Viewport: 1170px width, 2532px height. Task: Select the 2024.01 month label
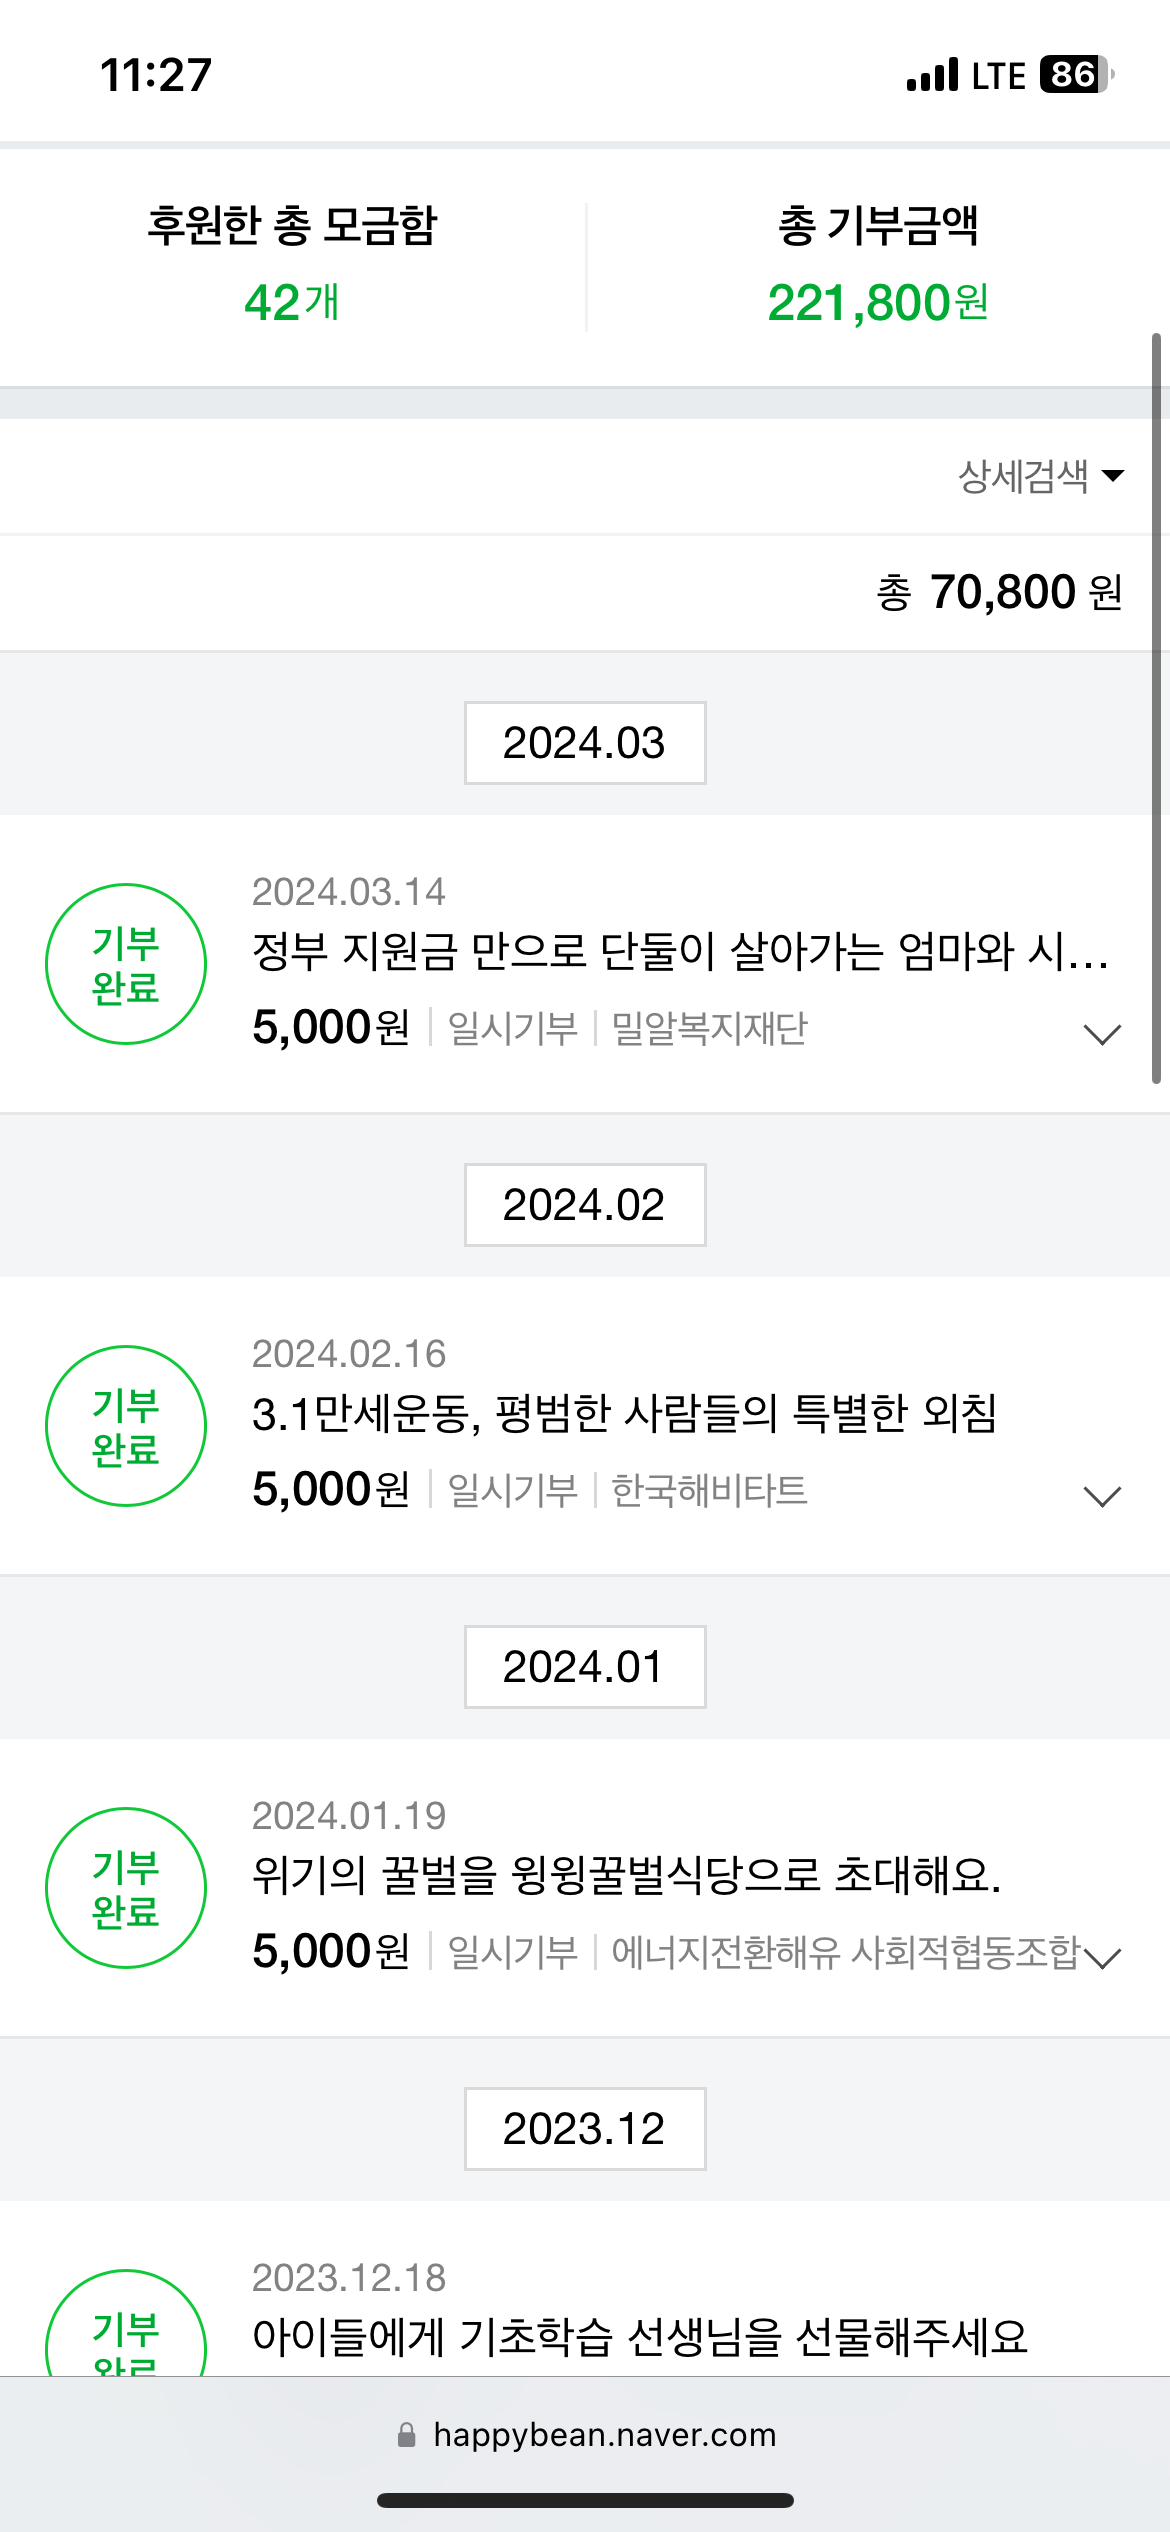click(585, 1667)
